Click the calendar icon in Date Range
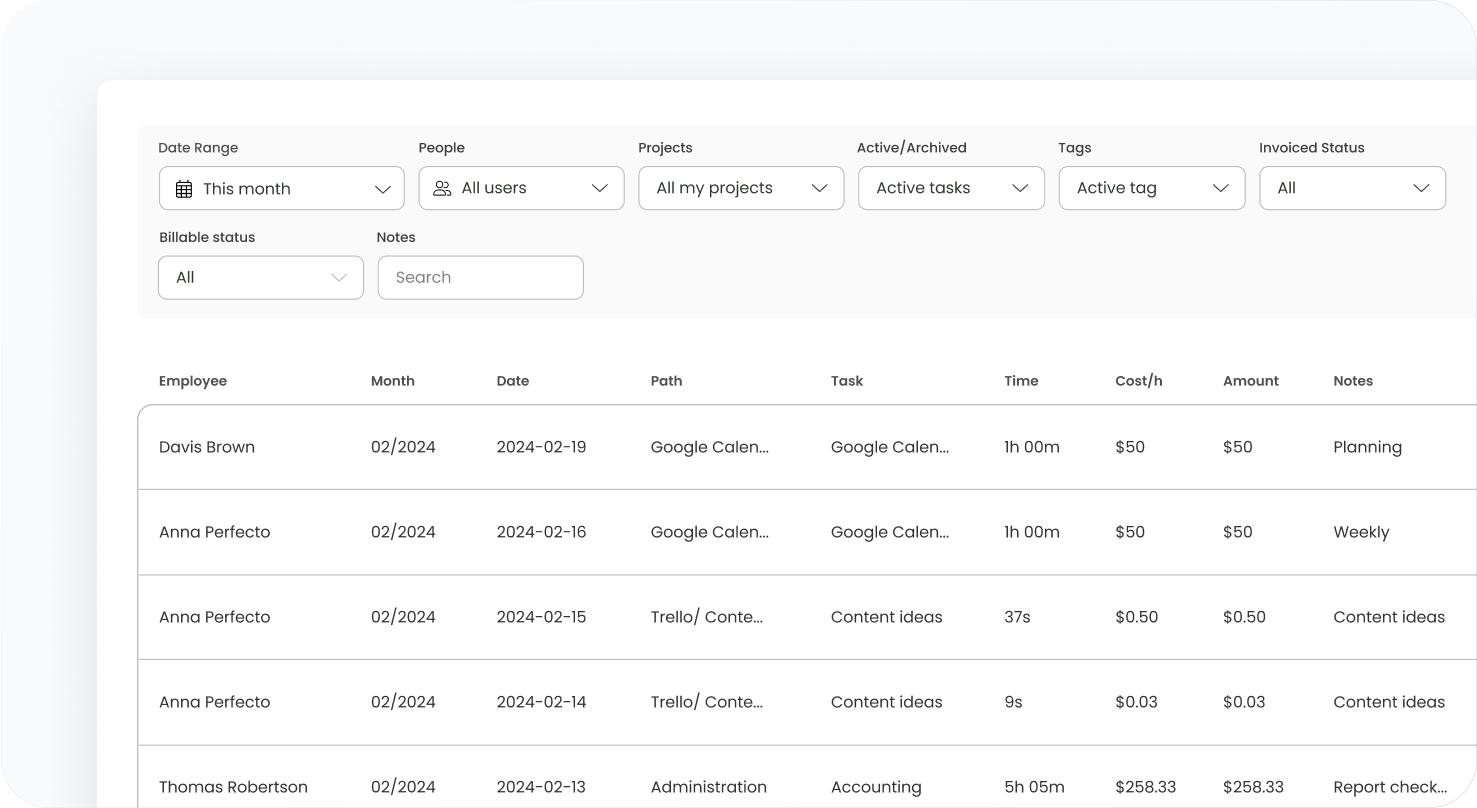This screenshot has height=808, width=1477. pos(184,189)
